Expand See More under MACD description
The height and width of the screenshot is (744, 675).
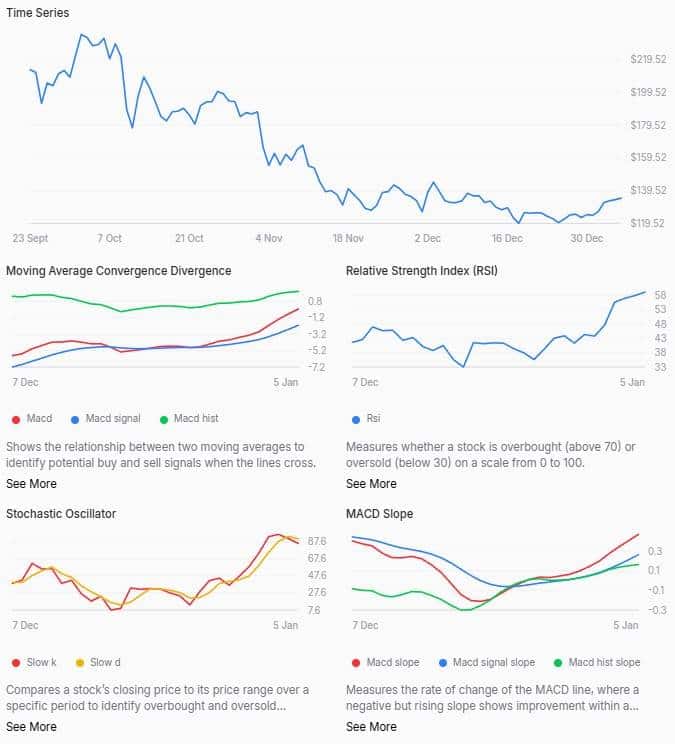31,484
